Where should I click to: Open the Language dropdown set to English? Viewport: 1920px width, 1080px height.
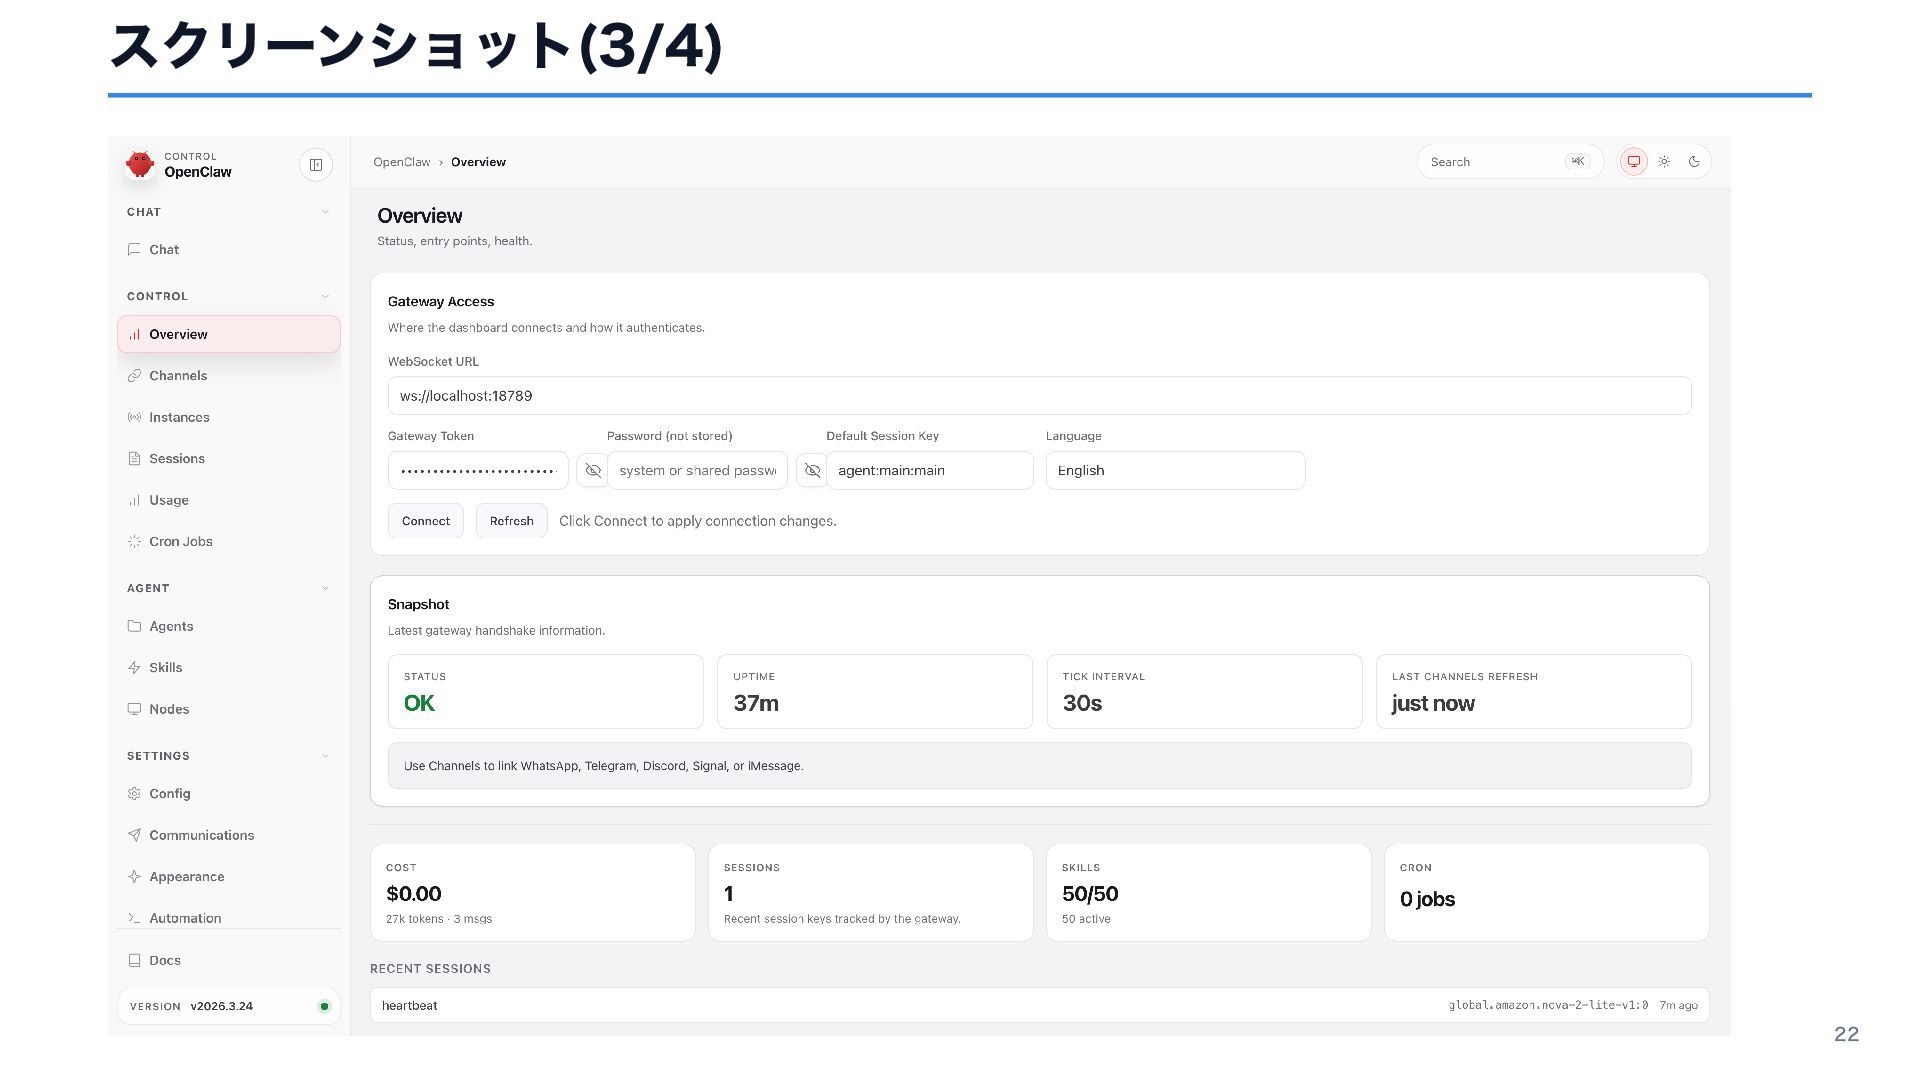[1174, 471]
